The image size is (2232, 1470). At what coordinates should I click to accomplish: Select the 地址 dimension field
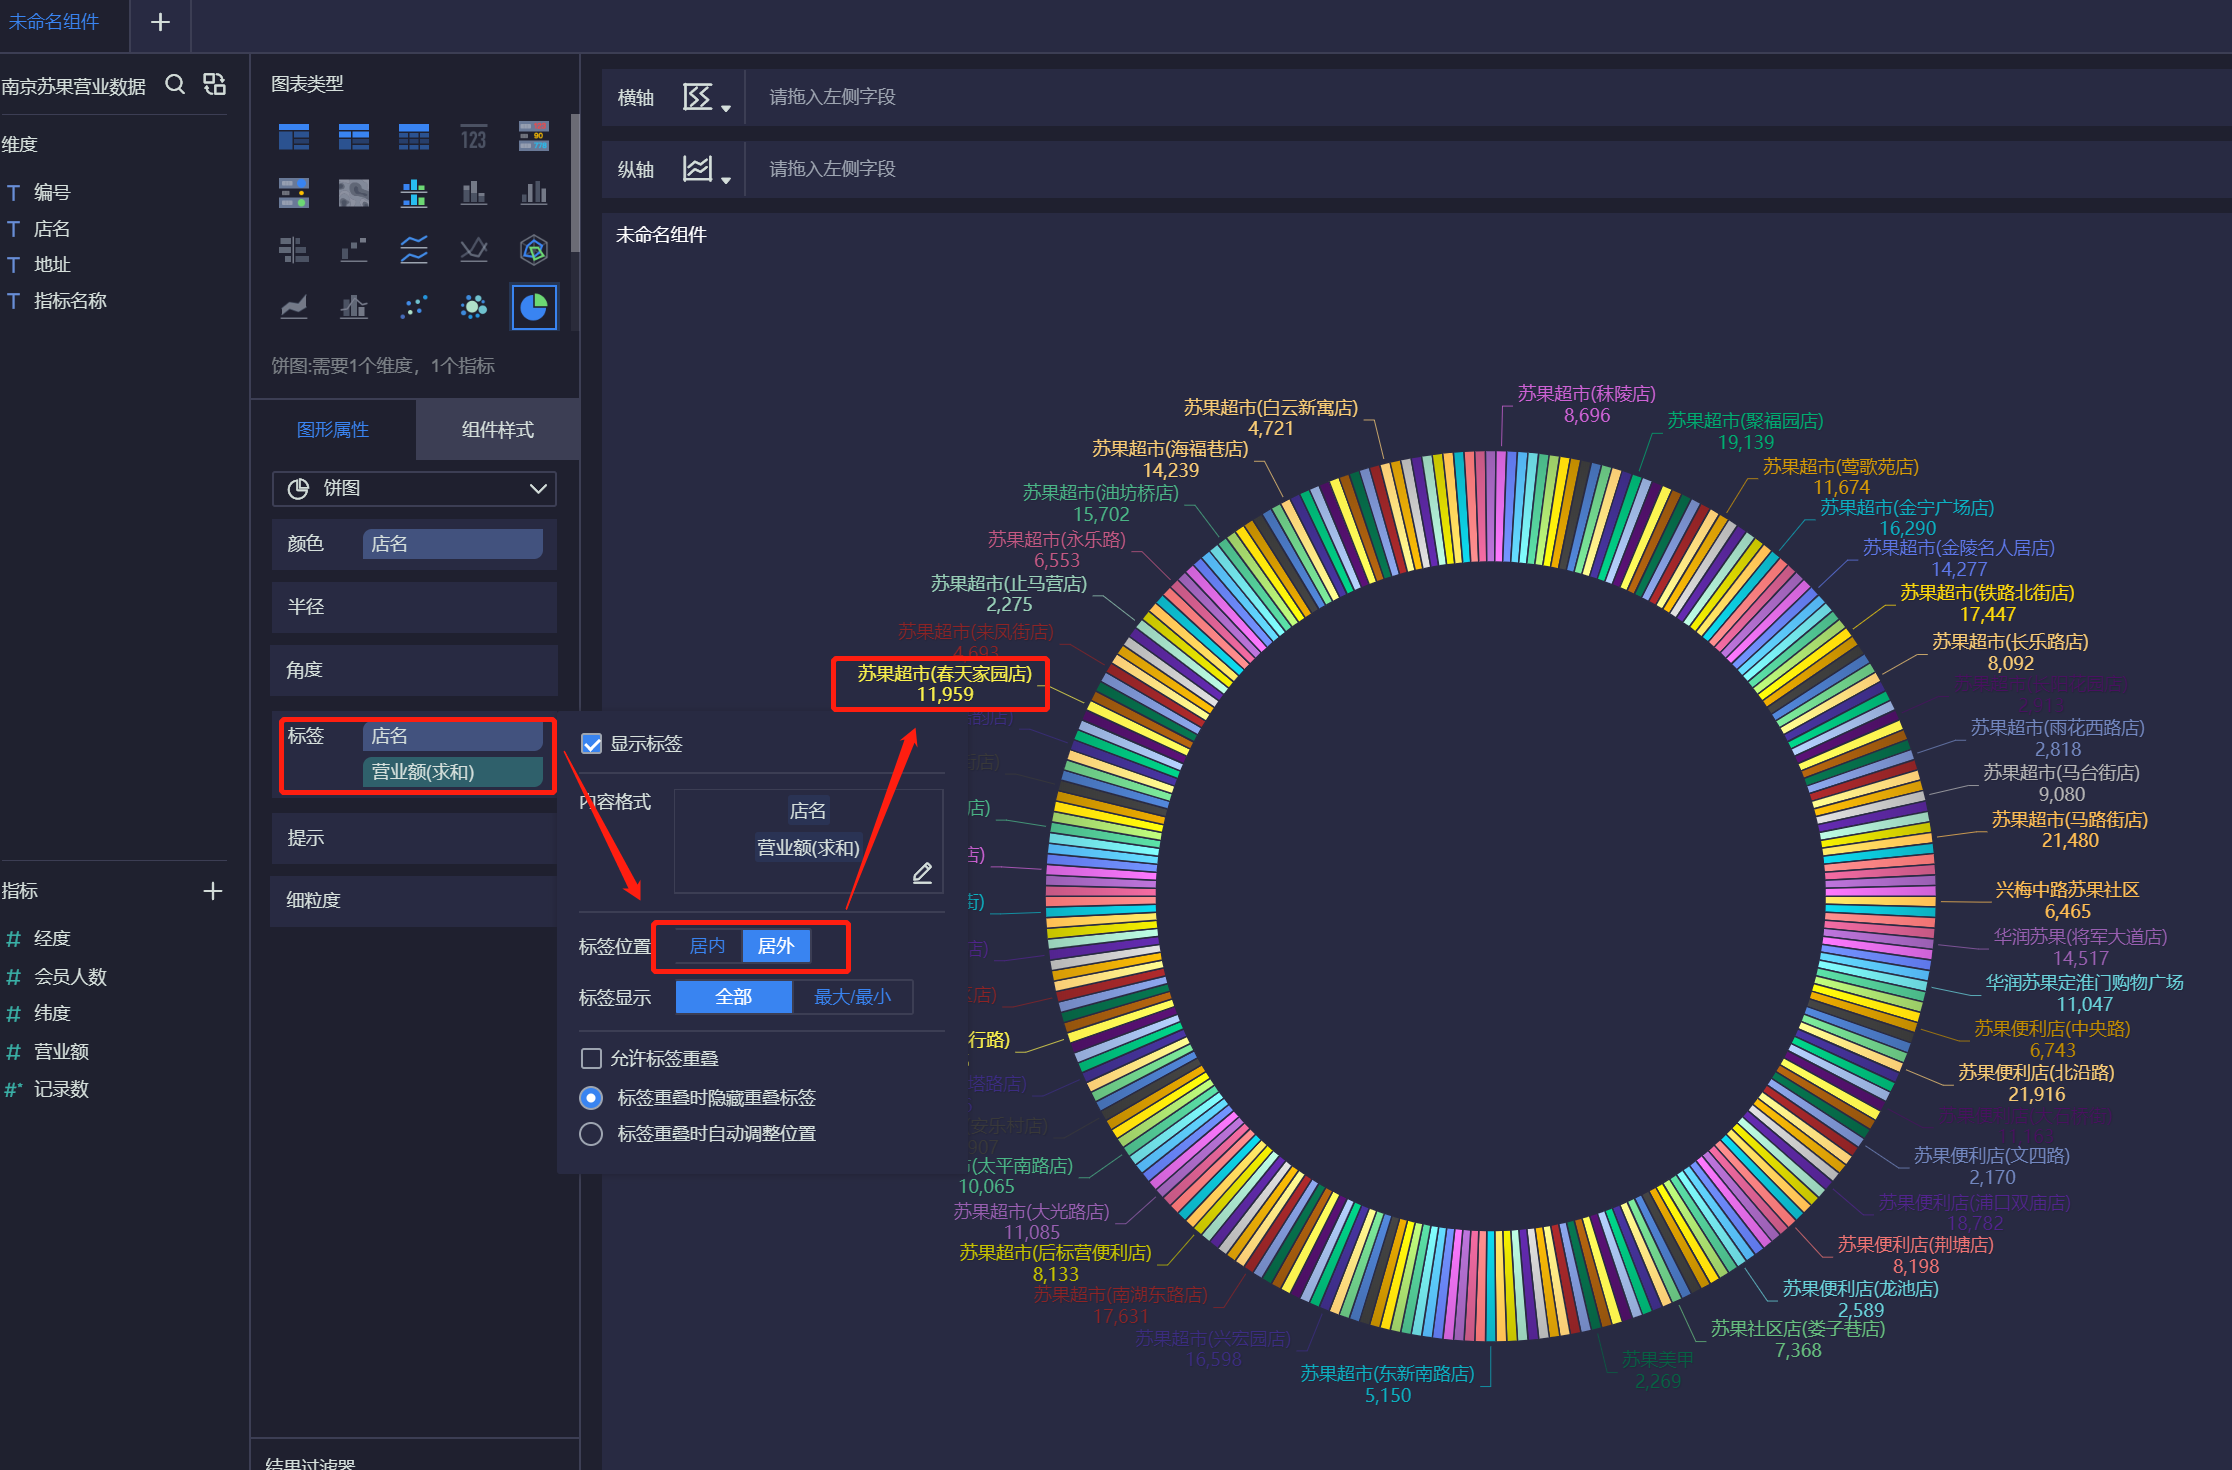coord(52,265)
